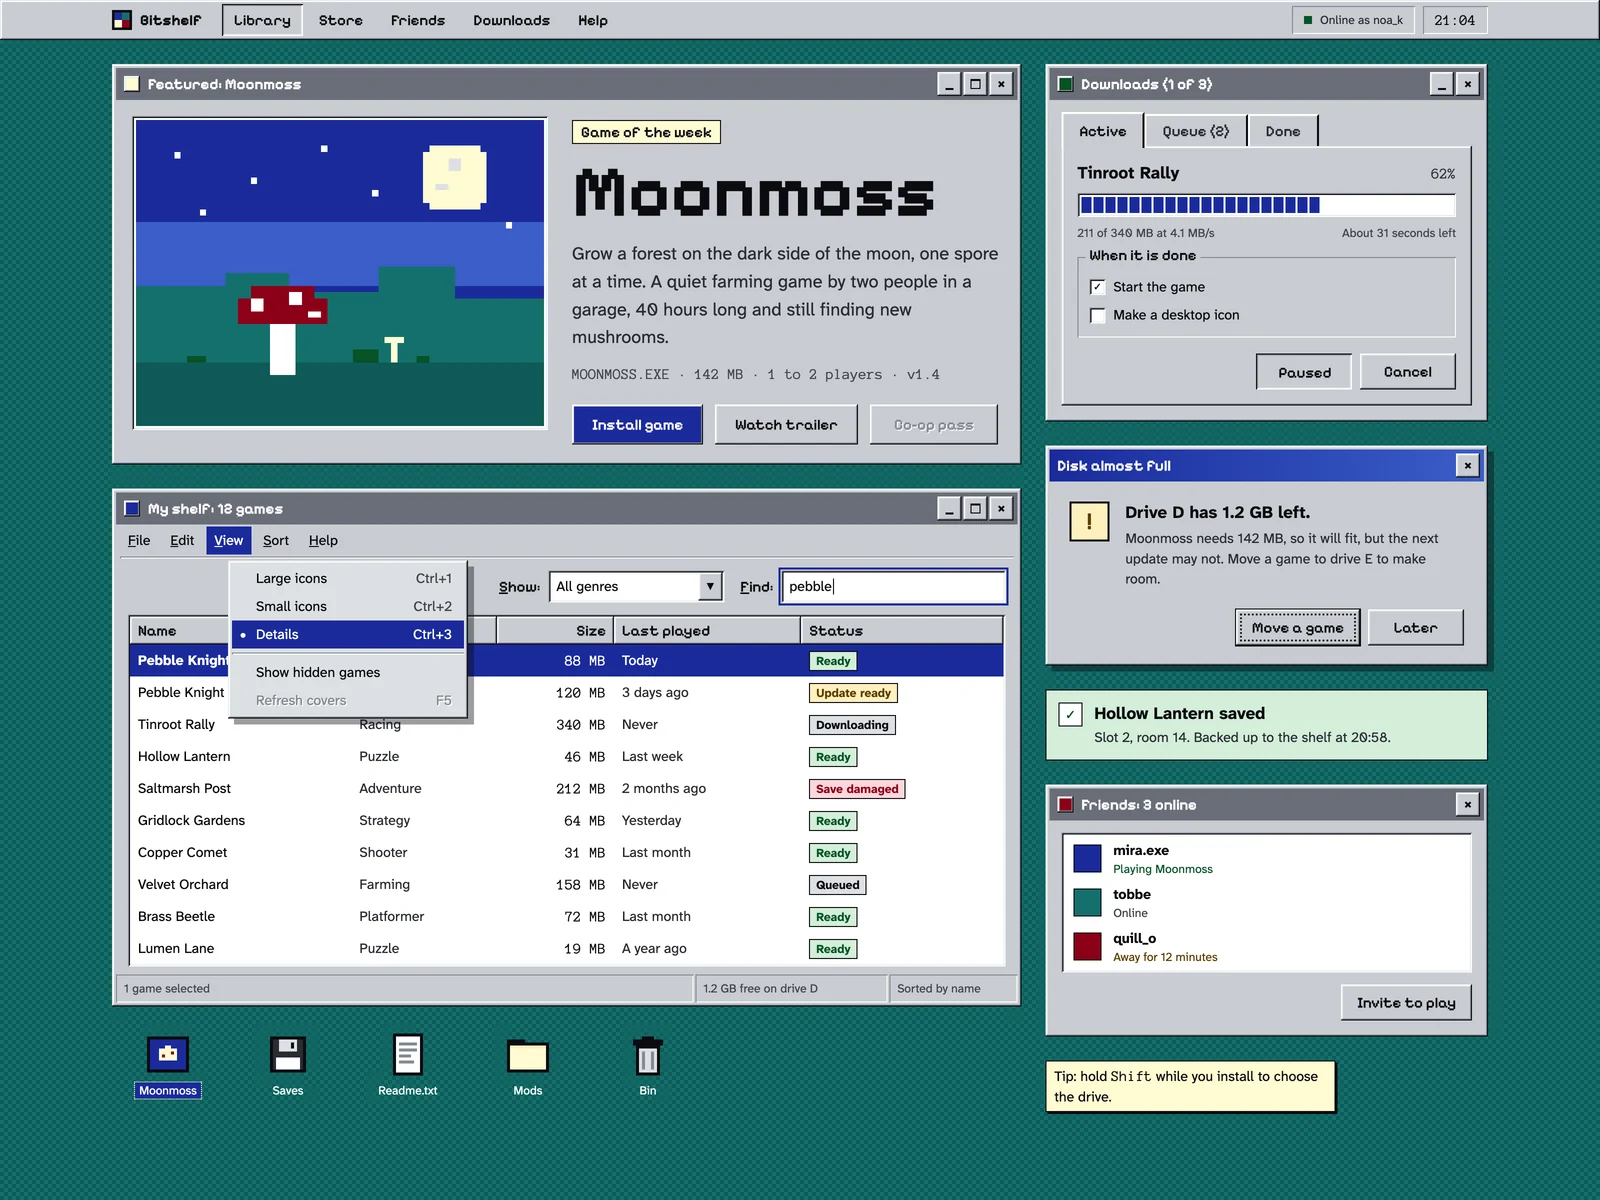Click the Watch trailer button
Image resolution: width=1600 pixels, height=1200 pixels.
[x=786, y=424]
